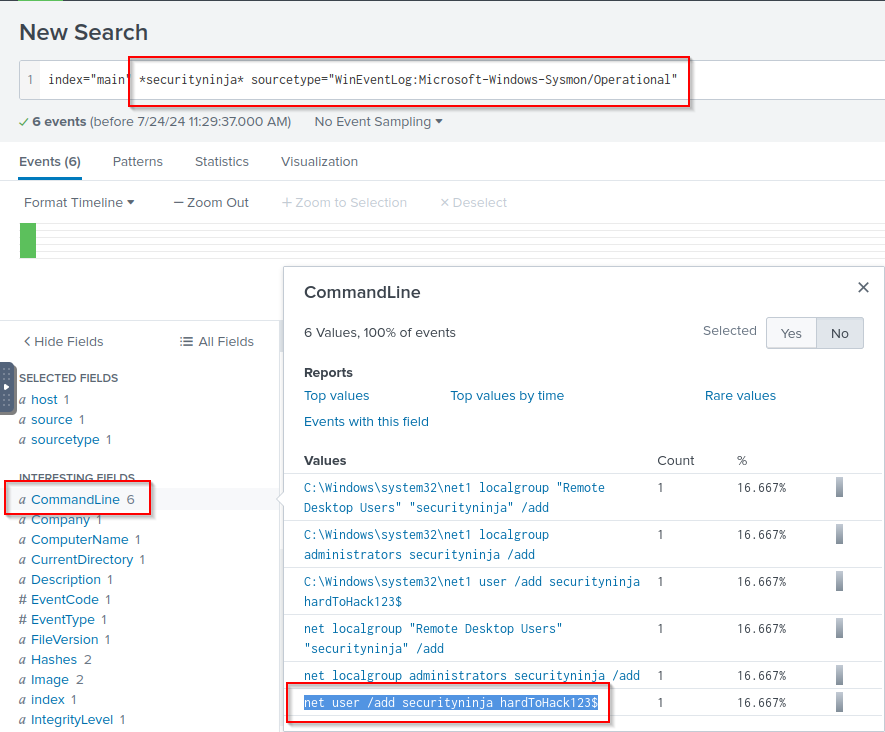Click the Hide Fields chevron
This screenshot has width=885, height=732.
tap(27, 342)
